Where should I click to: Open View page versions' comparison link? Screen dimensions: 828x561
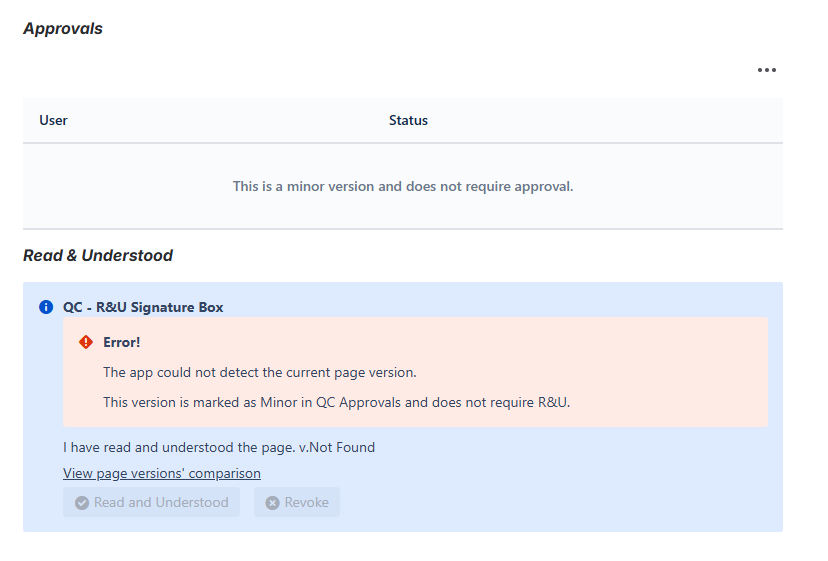click(x=162, y=473)
